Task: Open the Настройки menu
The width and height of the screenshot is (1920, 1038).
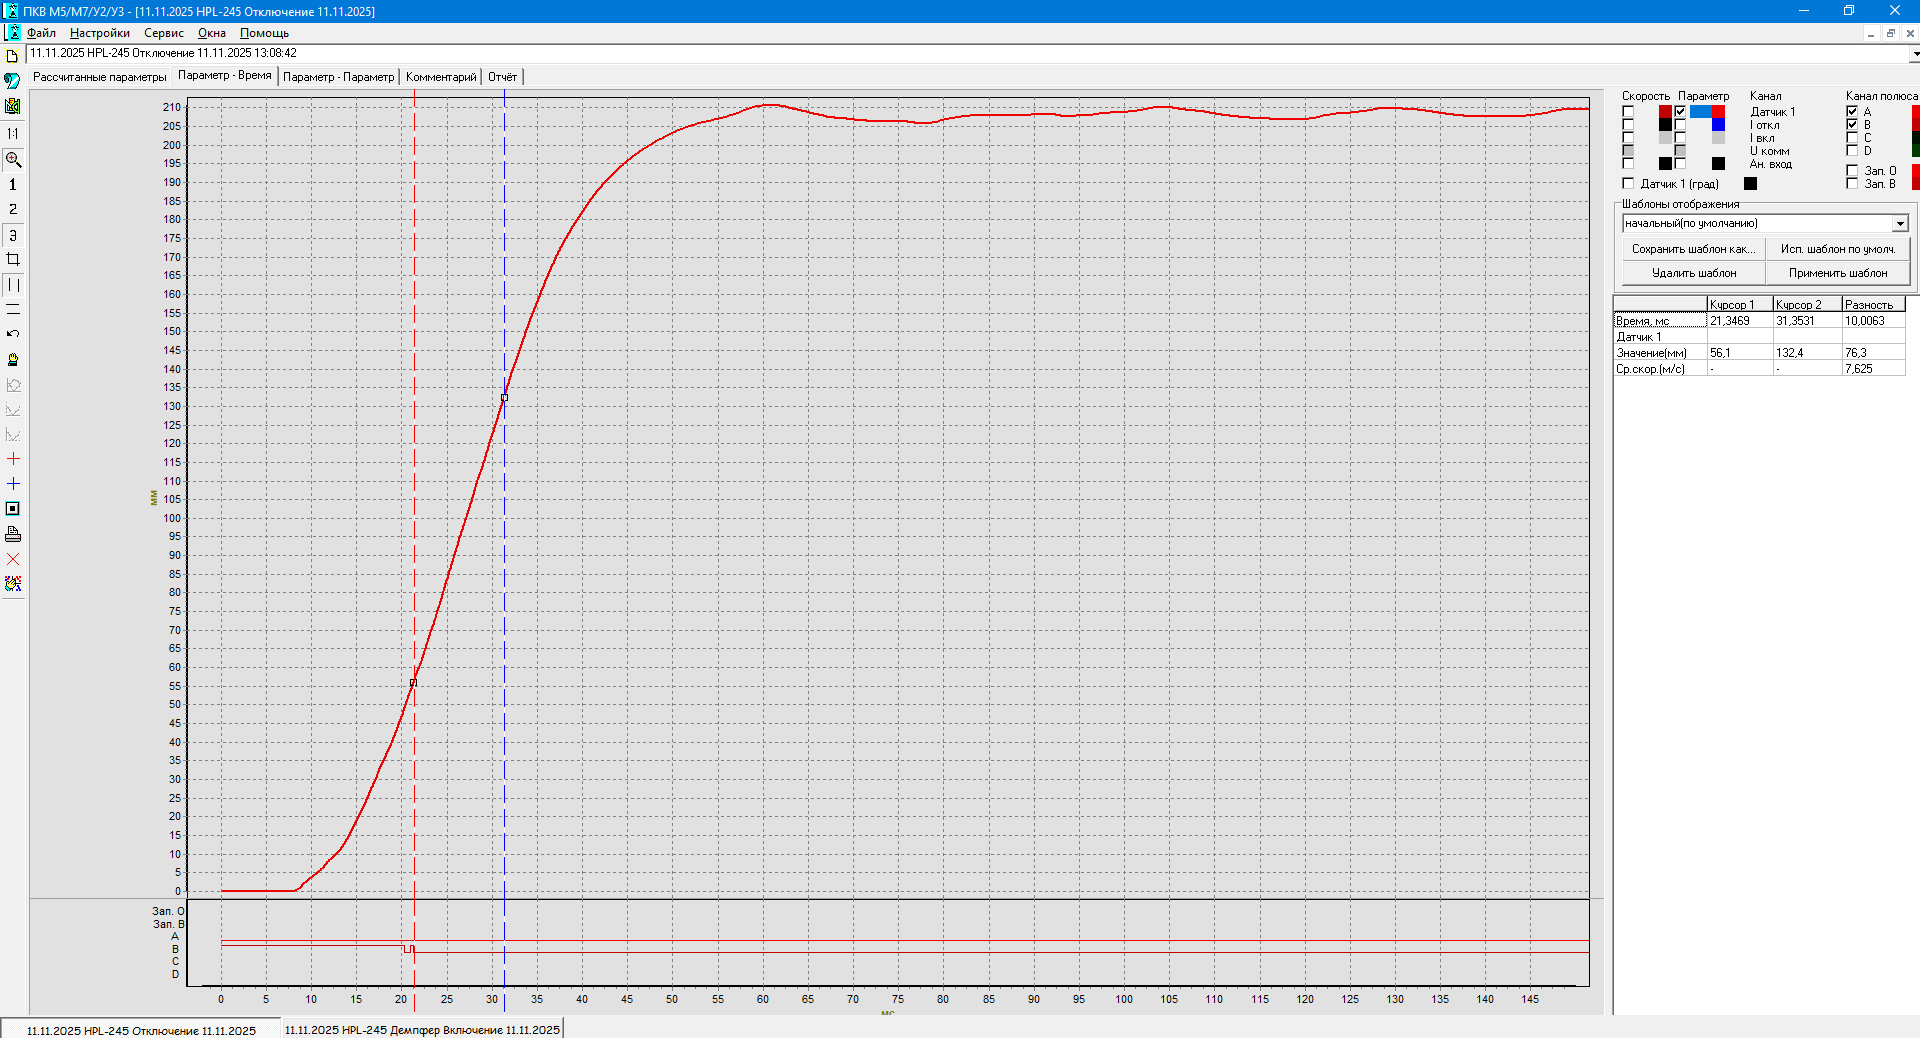Action: (x=99, y=33)
